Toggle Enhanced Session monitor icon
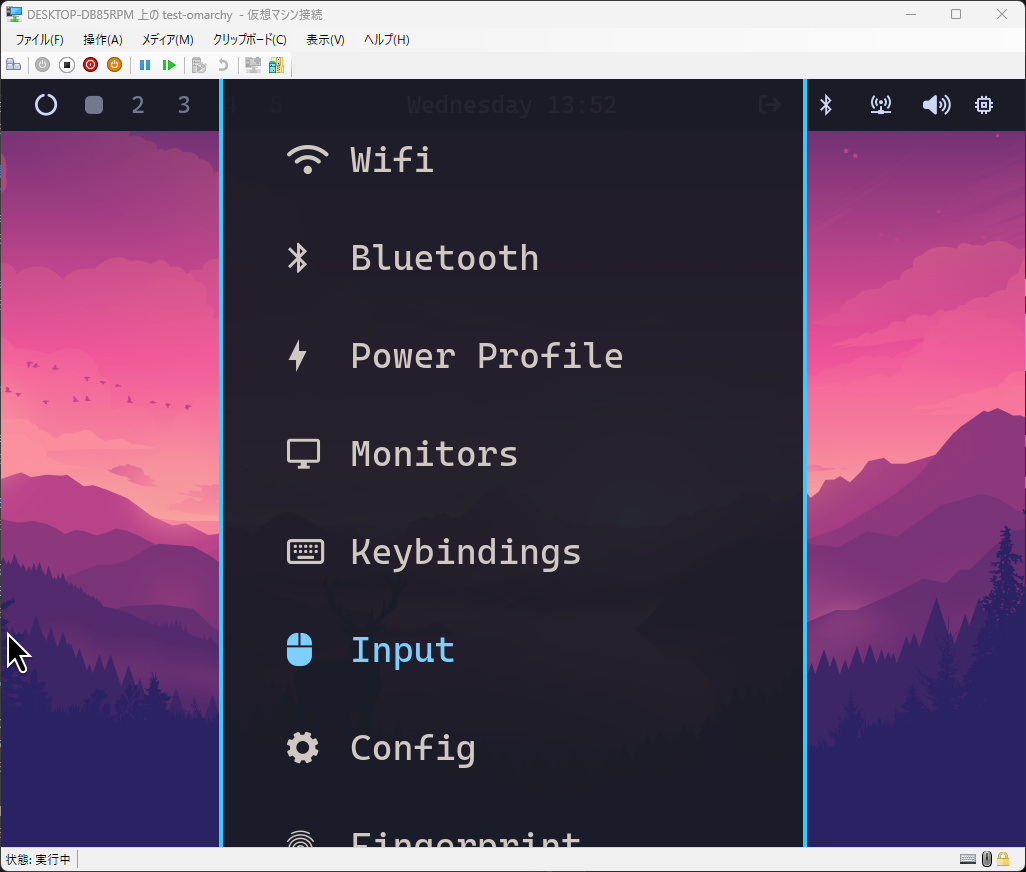Image resolution: width=1026 pixels, height=872 pixels. pyautogui.click(x=253, y=65)
